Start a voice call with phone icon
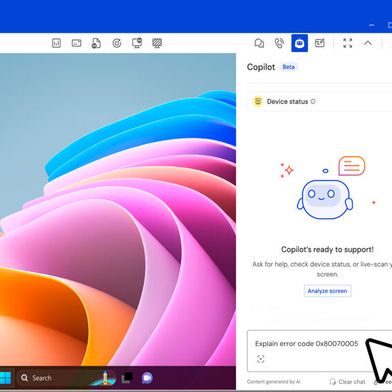This screenshot has width=392, height=392. coord(279,43)
